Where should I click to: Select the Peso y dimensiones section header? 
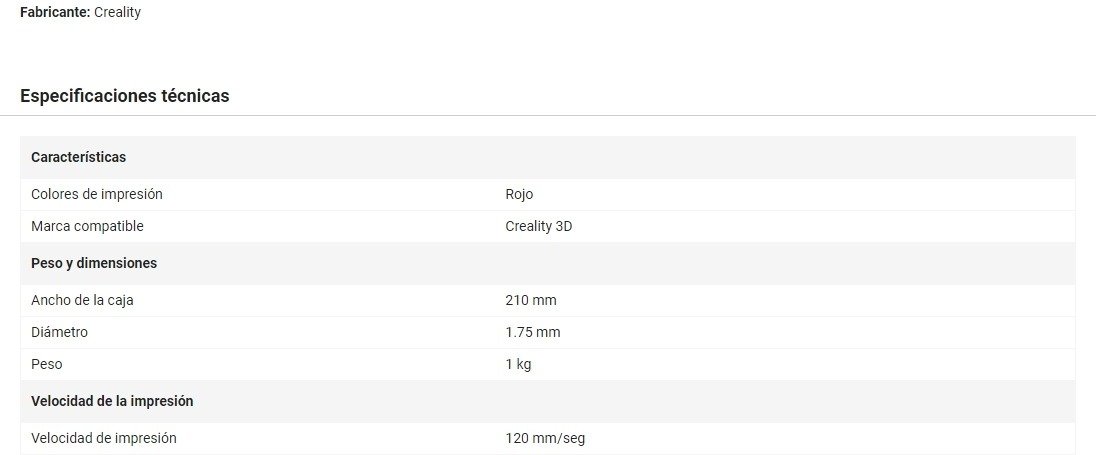point(94,263)
